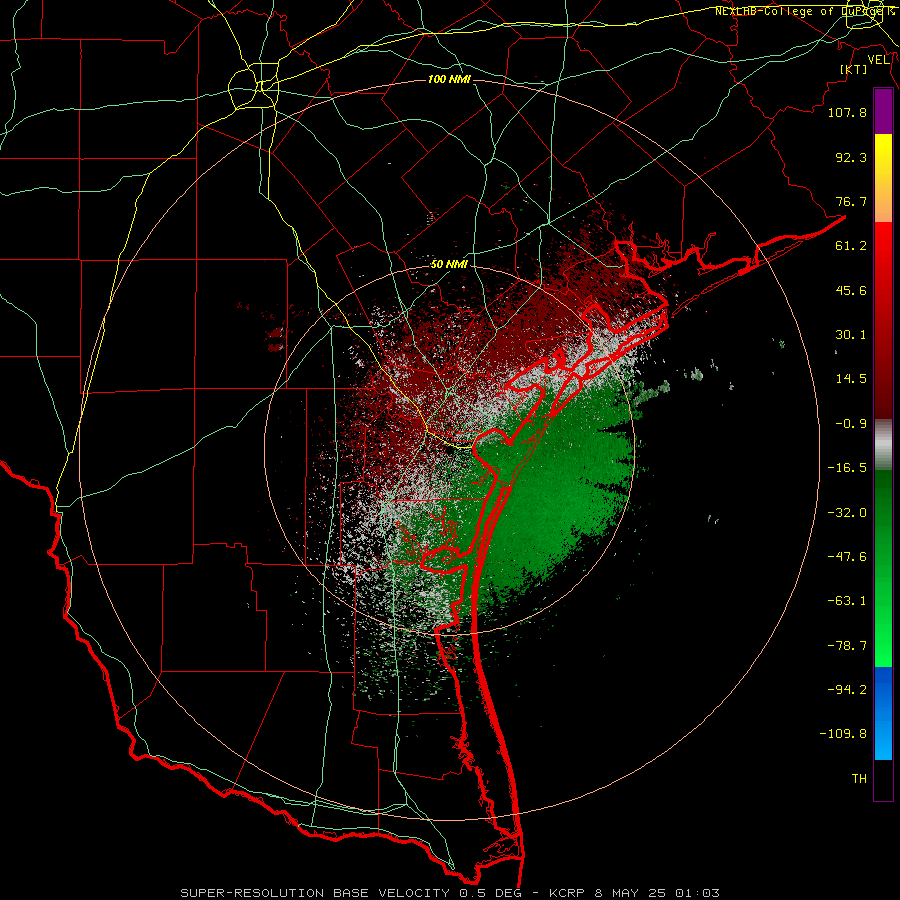Click the 92.3 velocity scale value
The height and width of the screenshot is (900, 900).
click(x=851, y=157)
